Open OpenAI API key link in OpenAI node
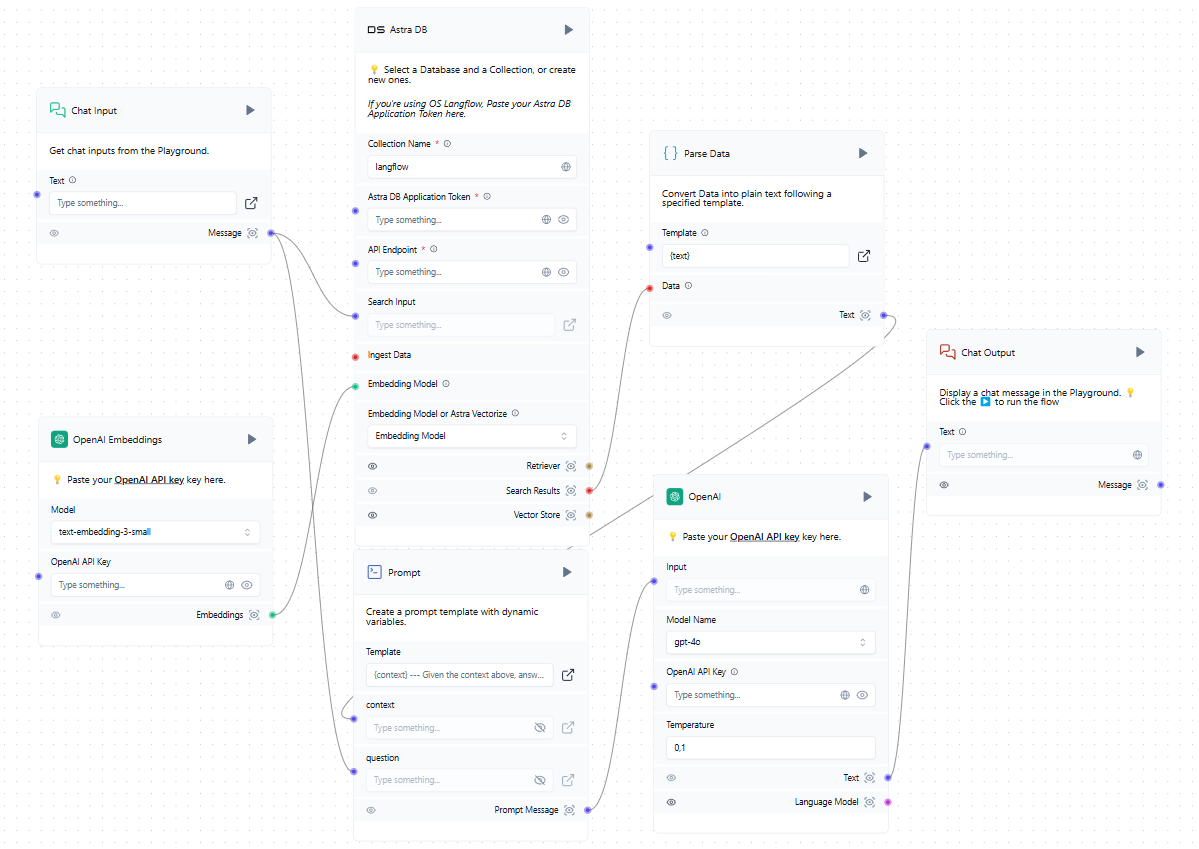1199x849 pixels. (x=765, y=537)
